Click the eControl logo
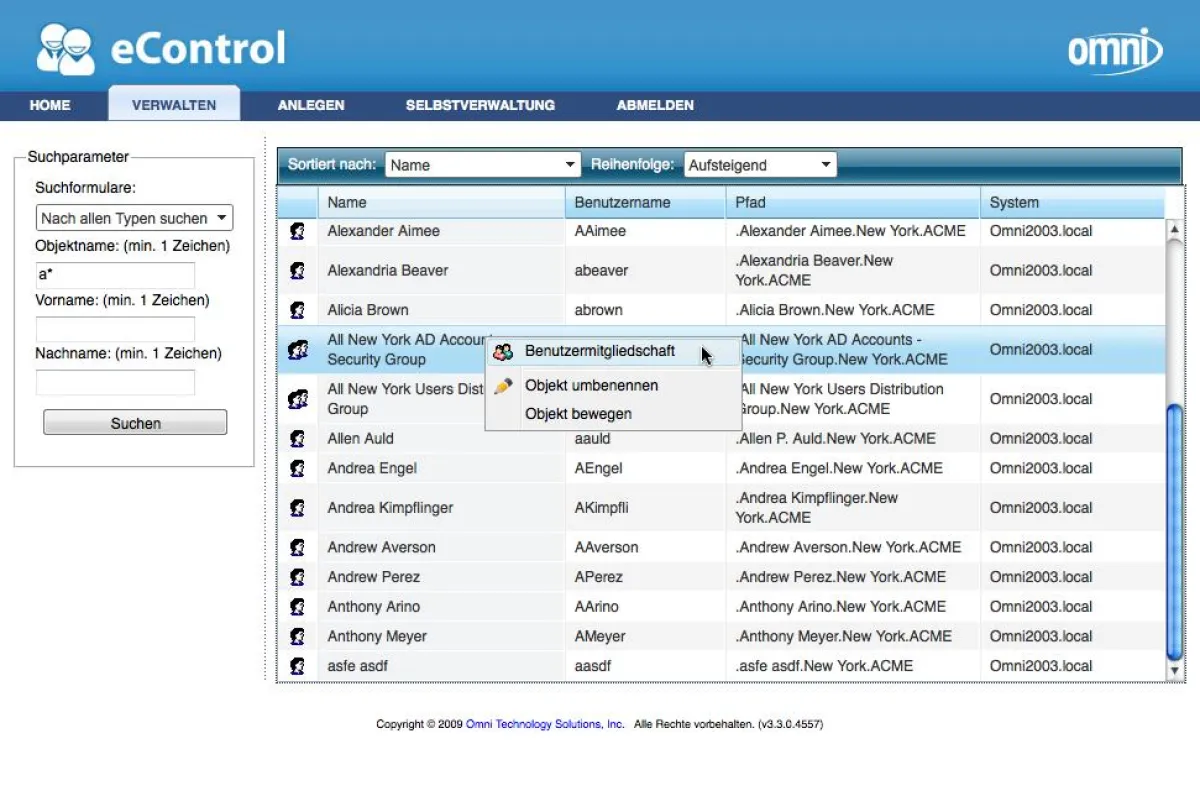This screenshot has height=791, width=1200. pos(160,44)
